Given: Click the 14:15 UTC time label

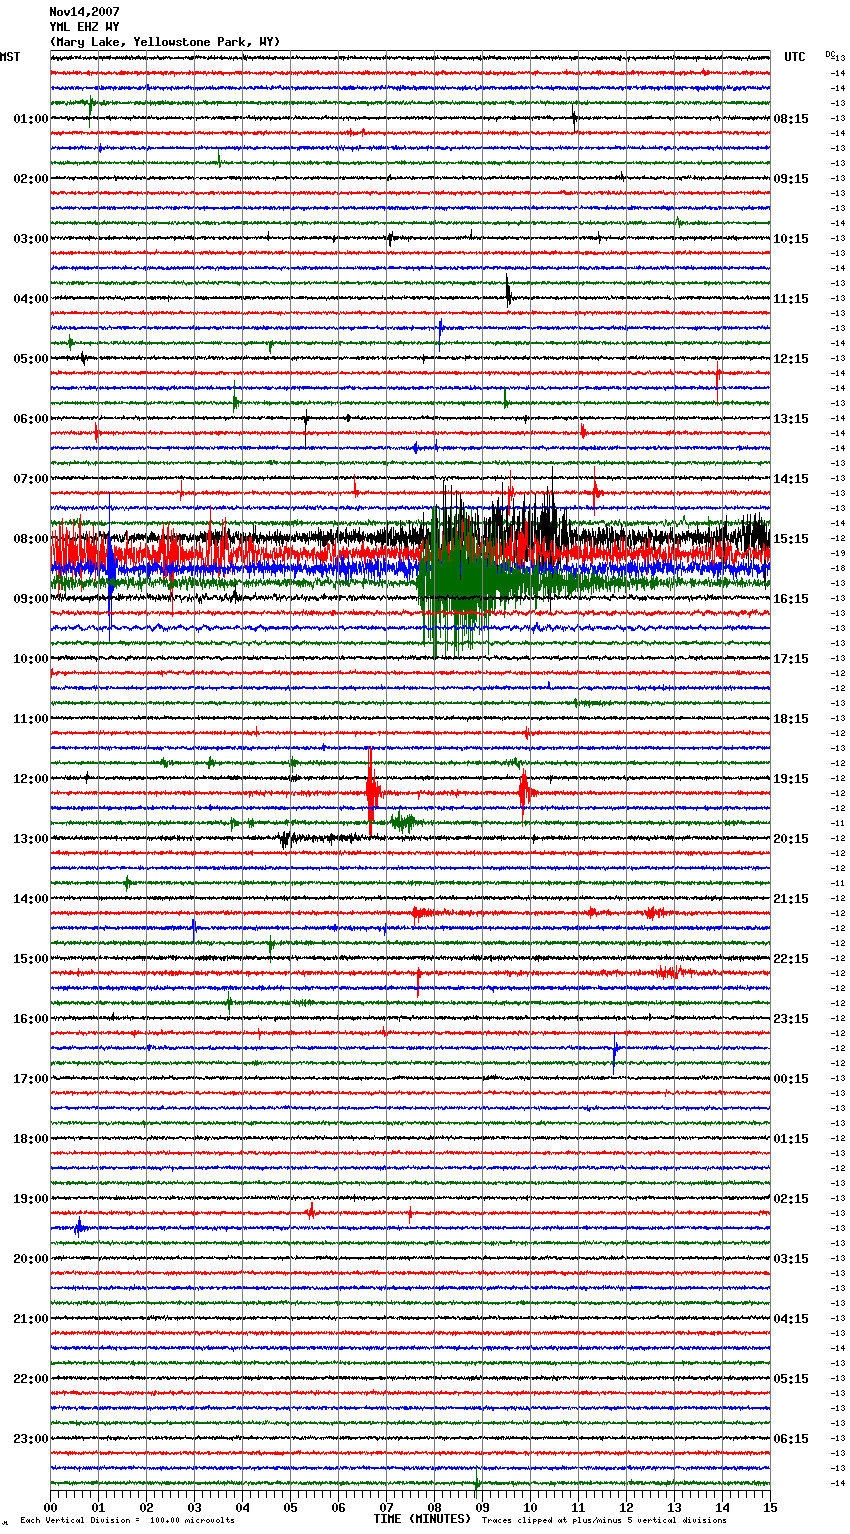Looking at the screenshot, I should tap(791, 479).
